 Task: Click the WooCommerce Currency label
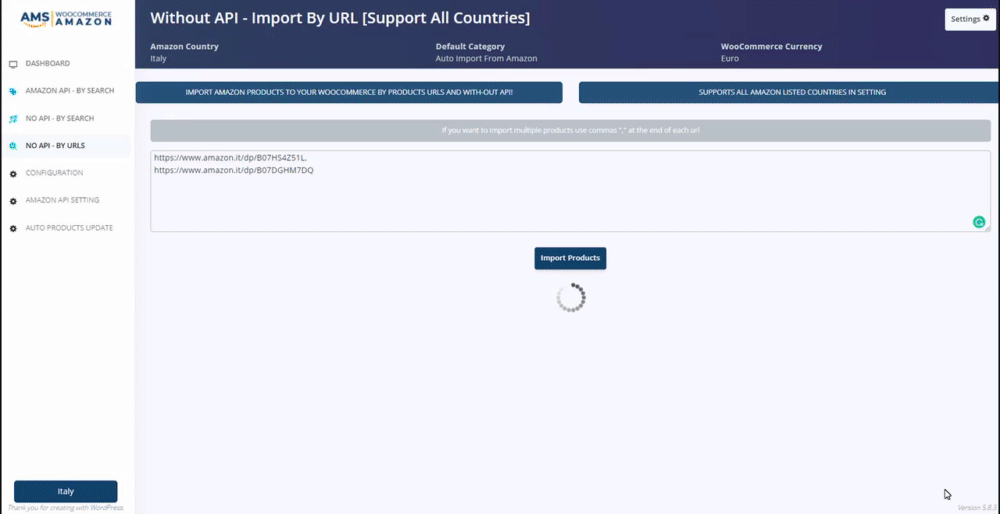pyautogui.click(x=771, y=47)
